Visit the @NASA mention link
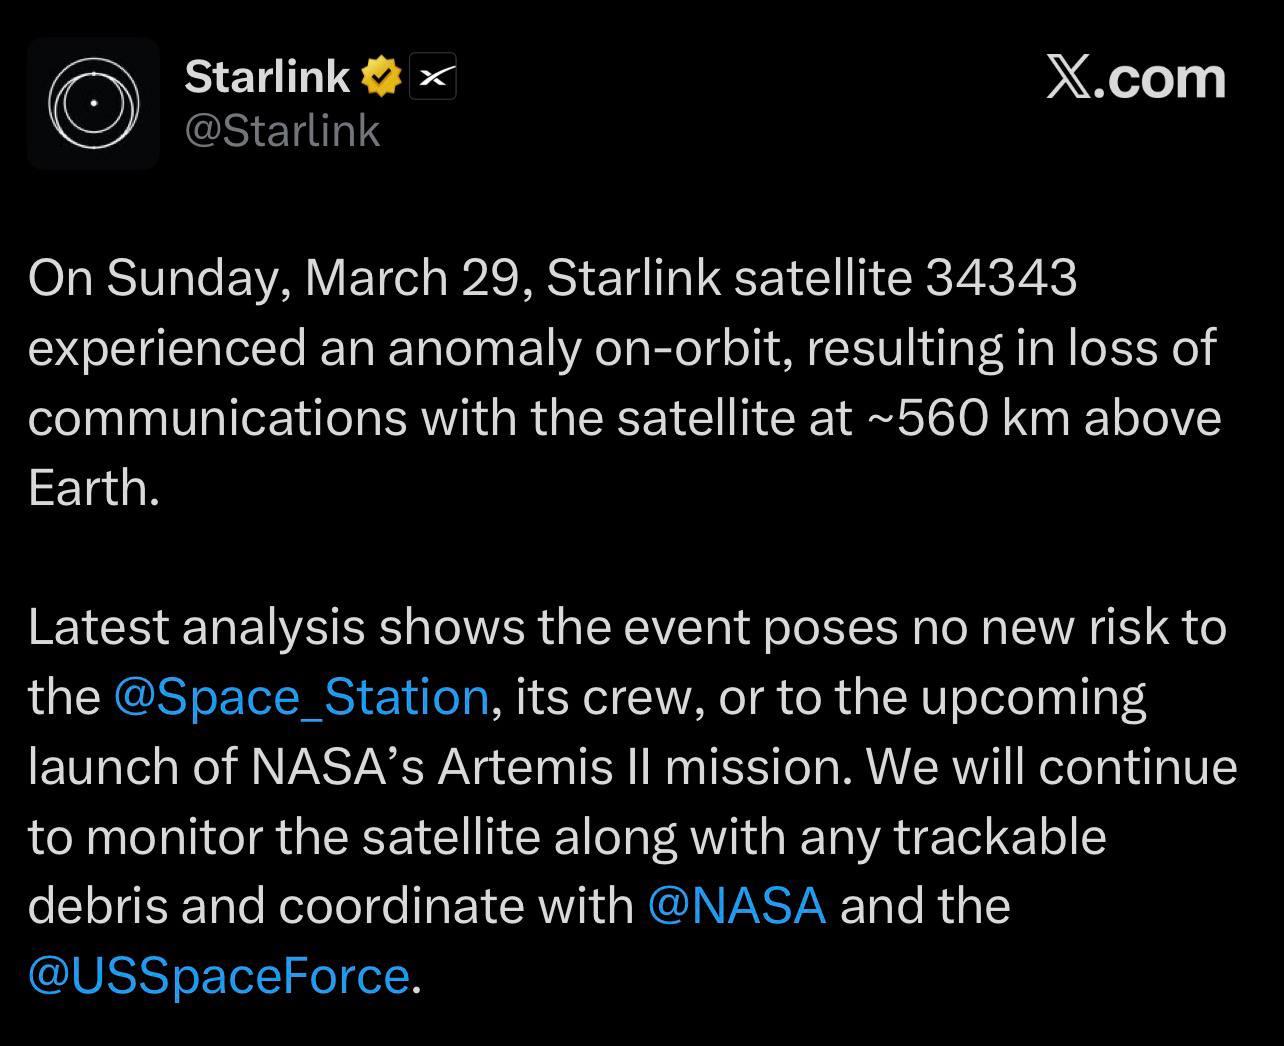 point(737,906)
